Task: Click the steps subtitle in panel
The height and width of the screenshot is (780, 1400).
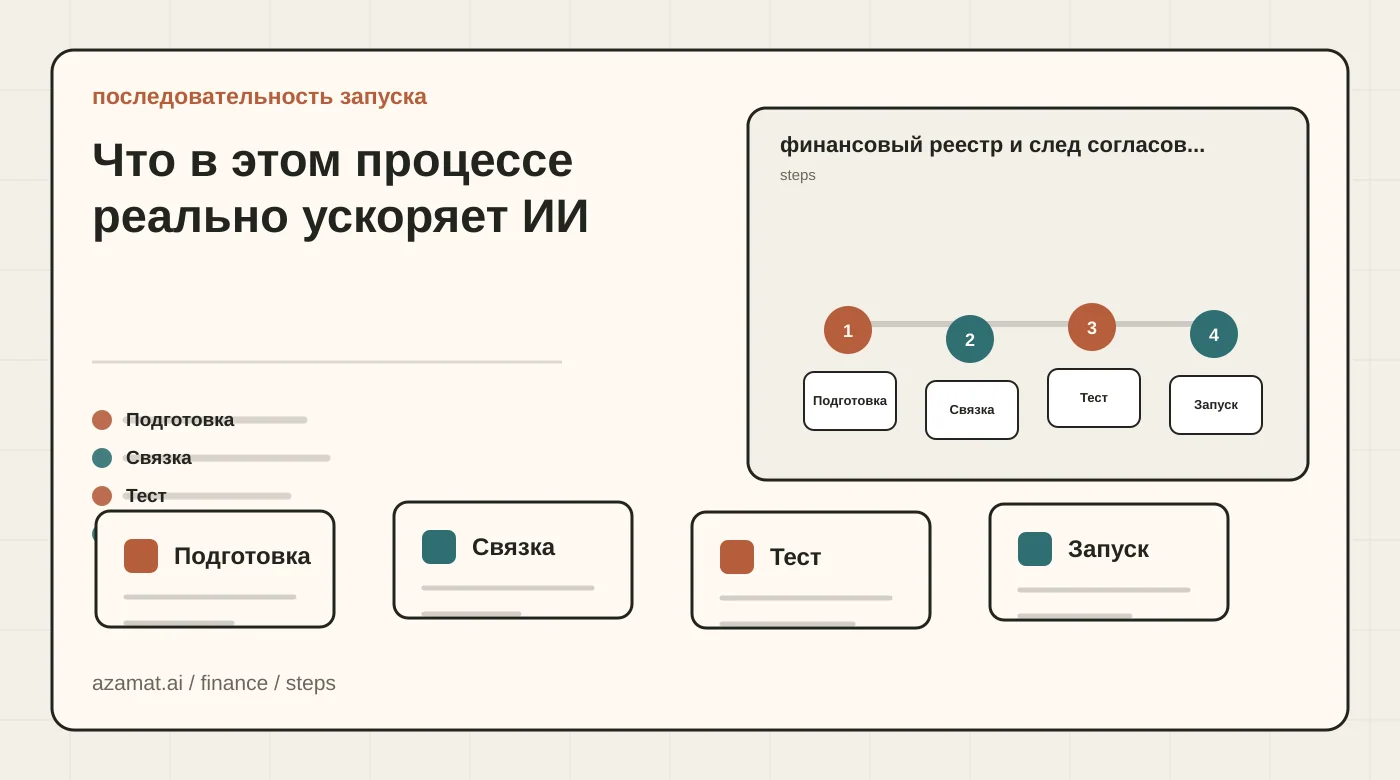Action: coord(798,175)
